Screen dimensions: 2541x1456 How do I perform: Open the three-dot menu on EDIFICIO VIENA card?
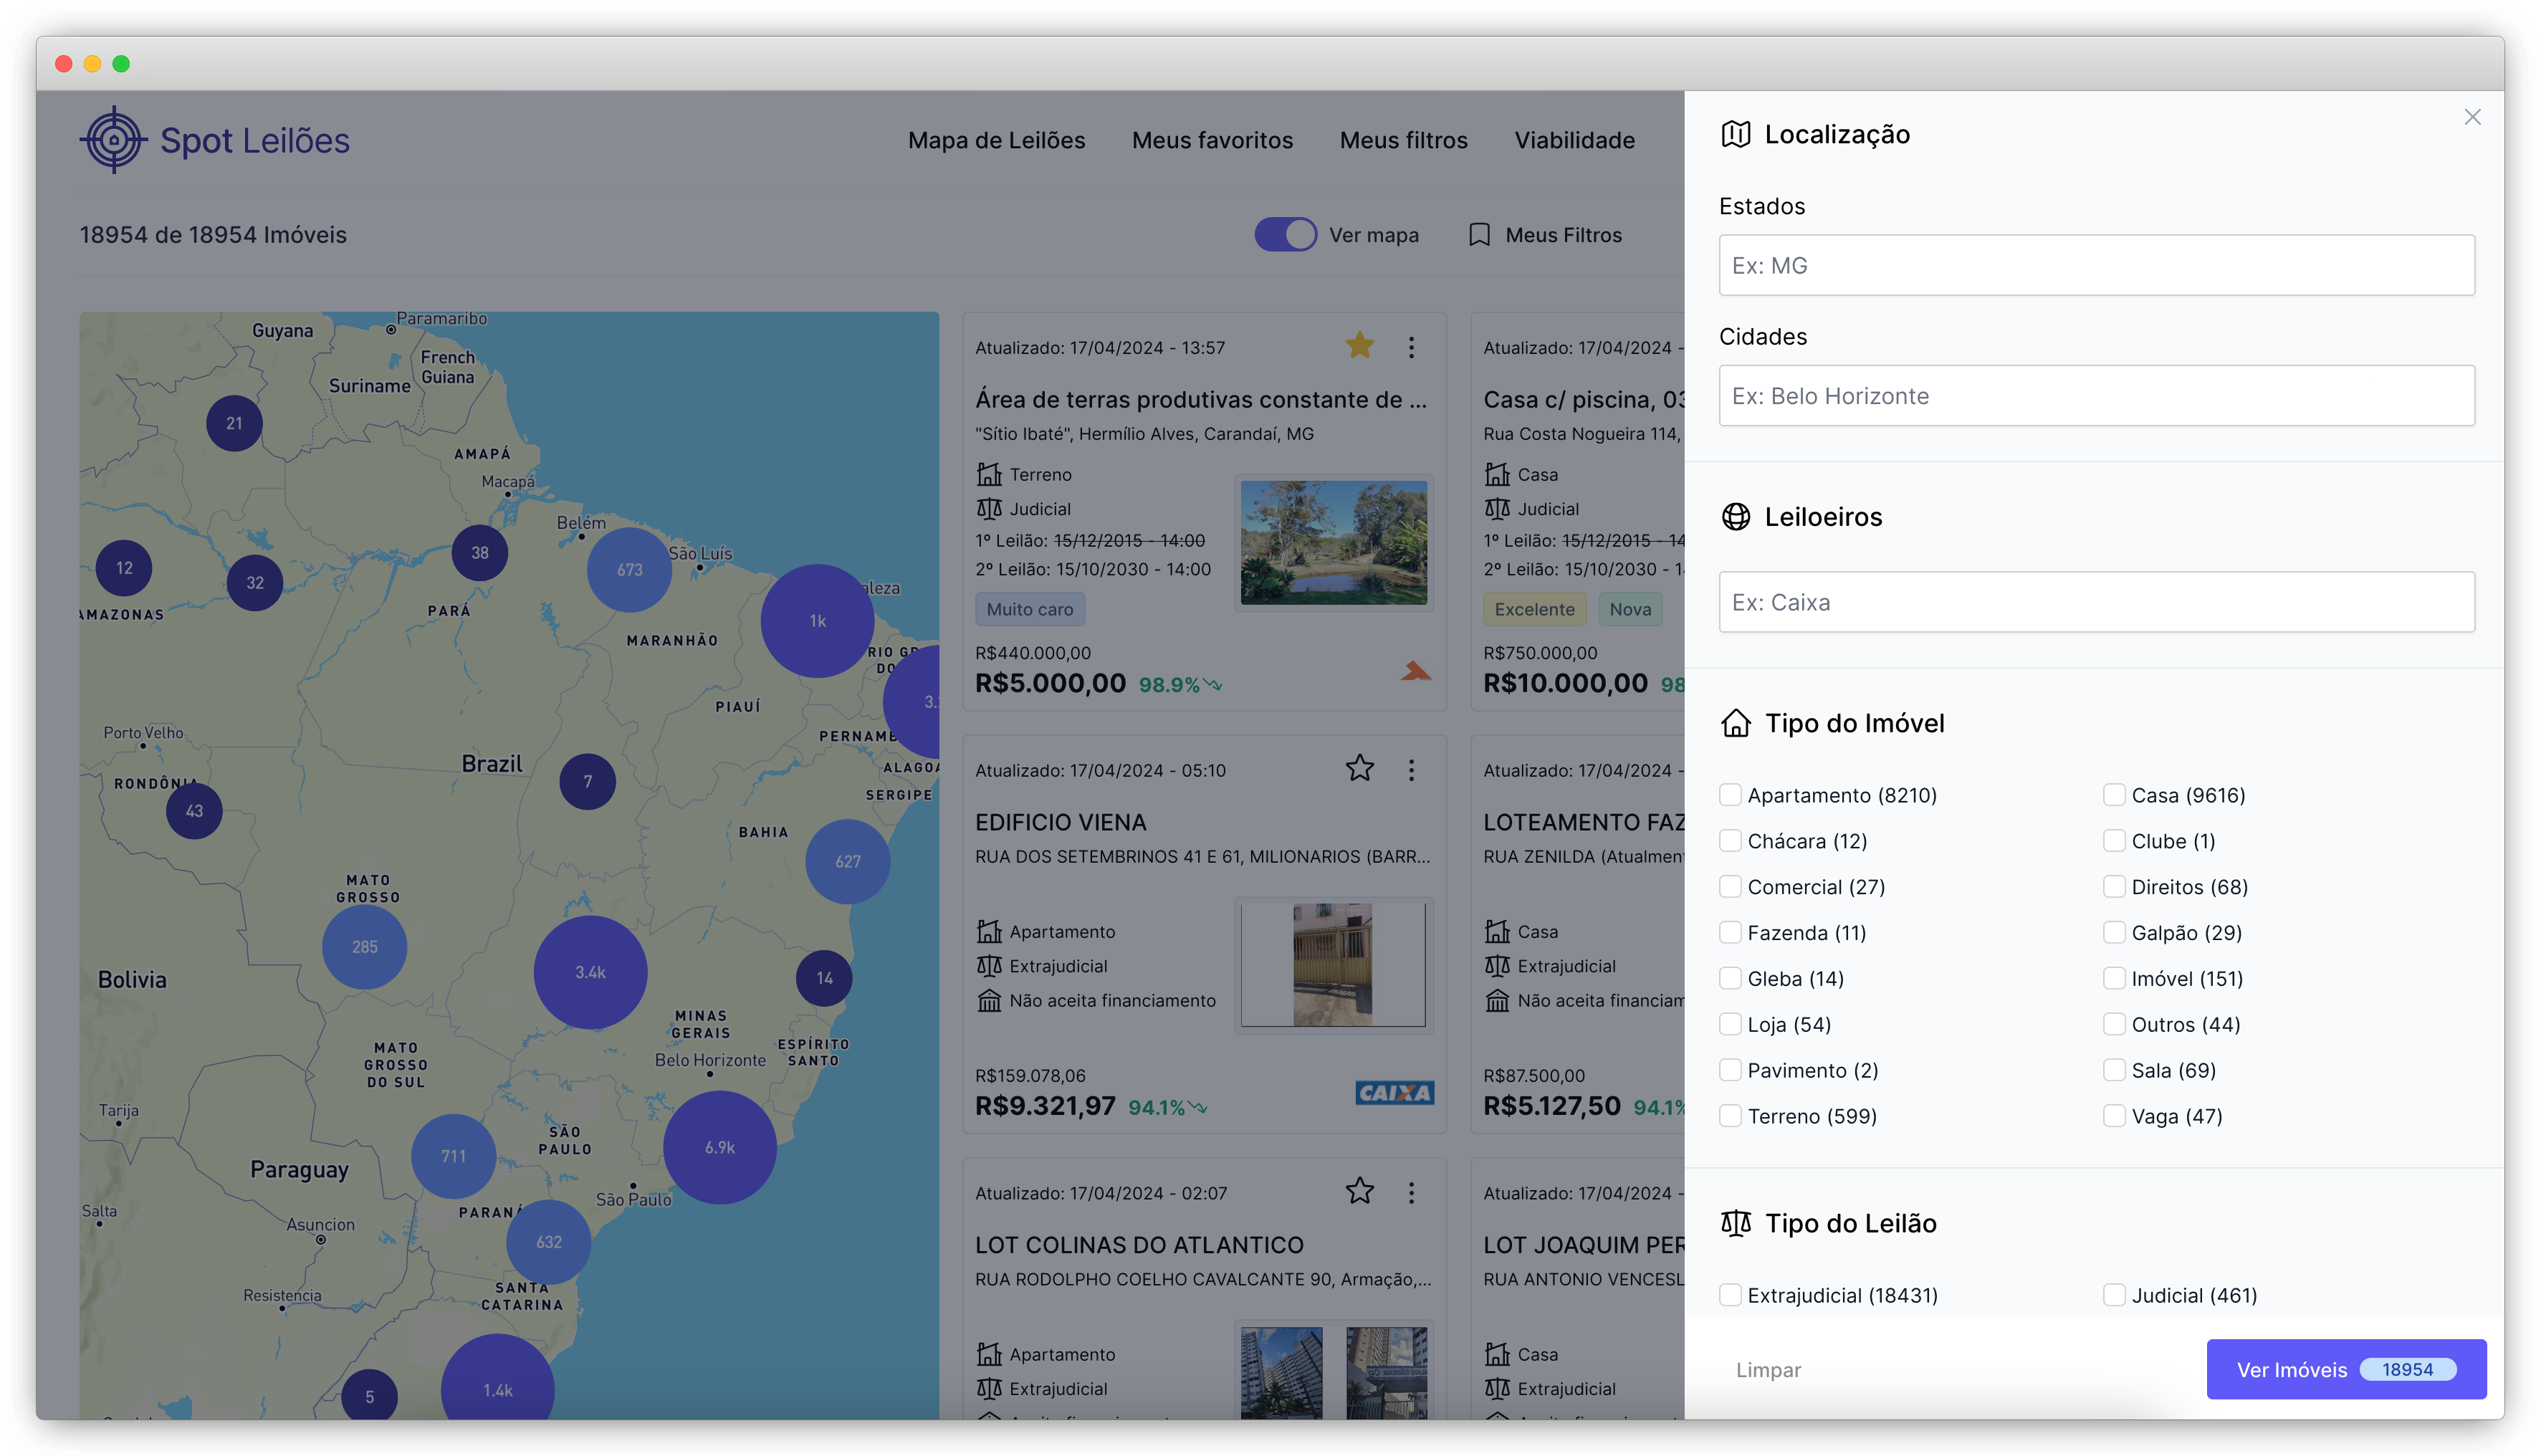(1411, 770)
